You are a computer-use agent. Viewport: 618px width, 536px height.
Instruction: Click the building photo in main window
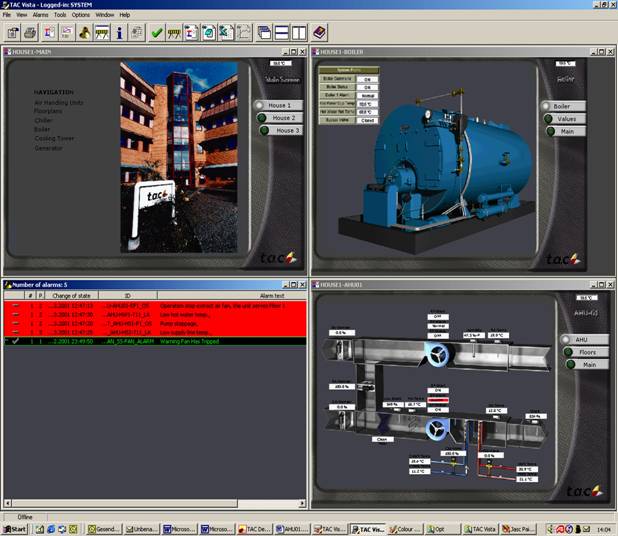[179, 156]
